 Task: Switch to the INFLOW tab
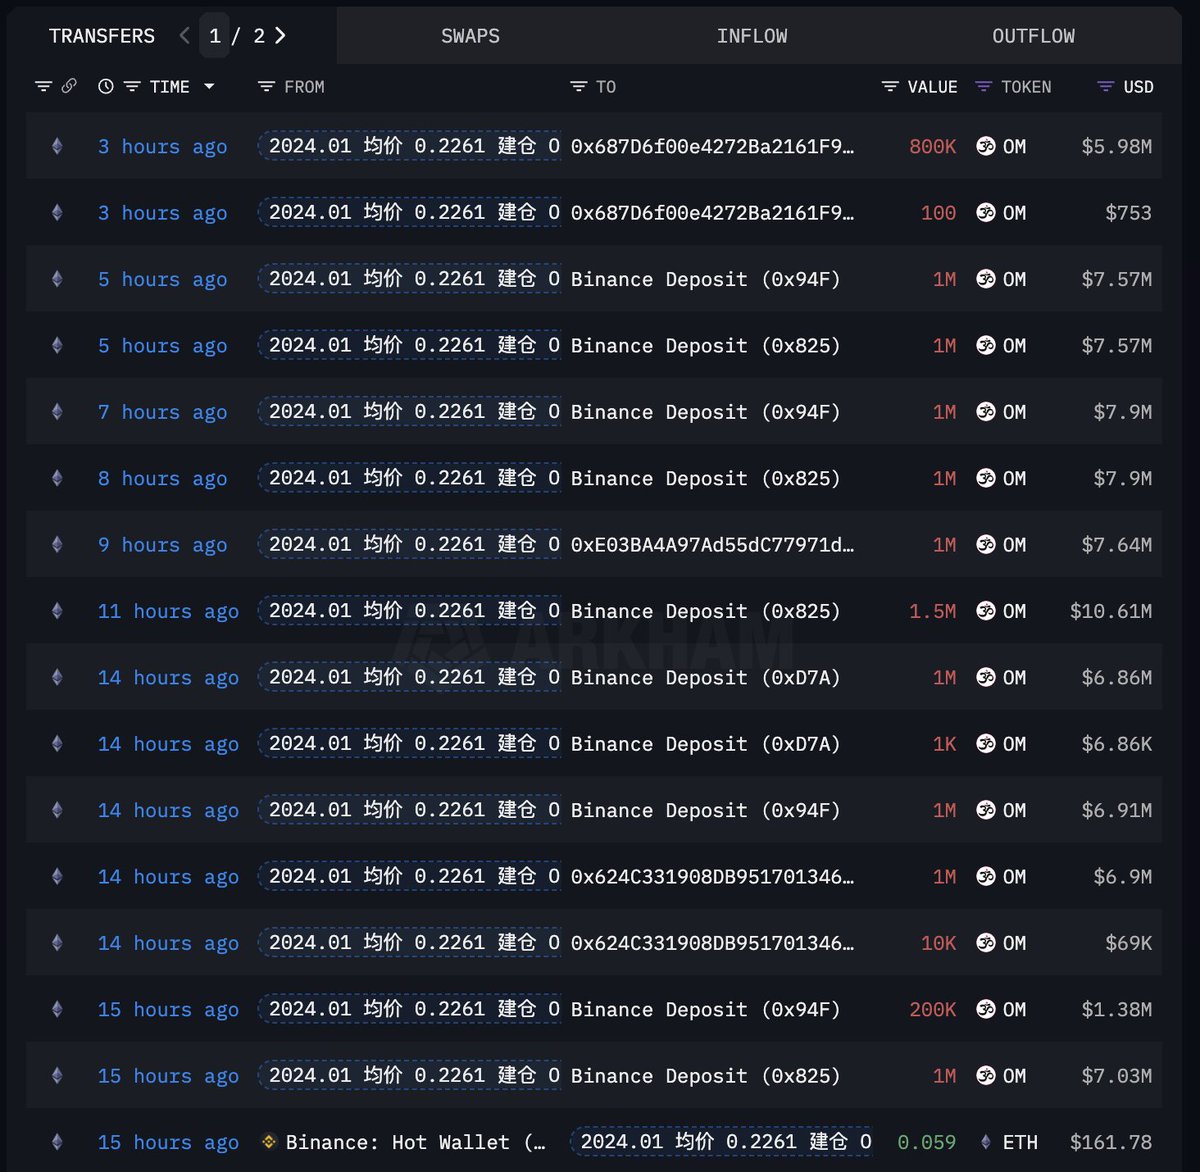click(x=752, y=36)
